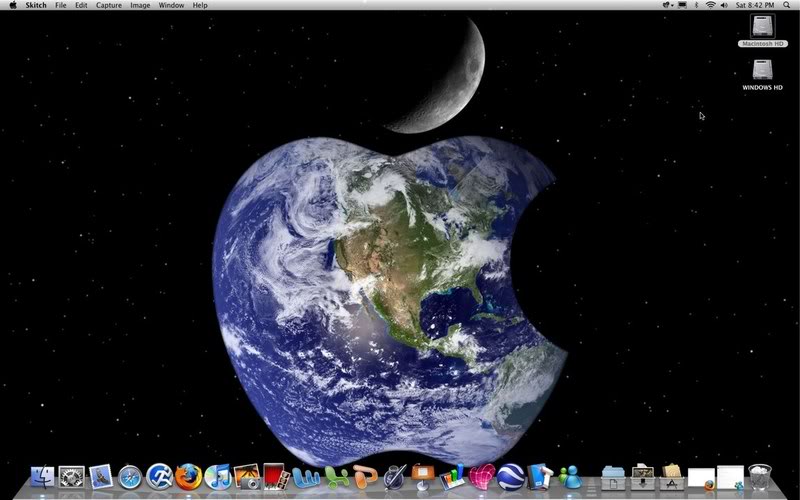Open the volume control in menu bar

(724, 5)
